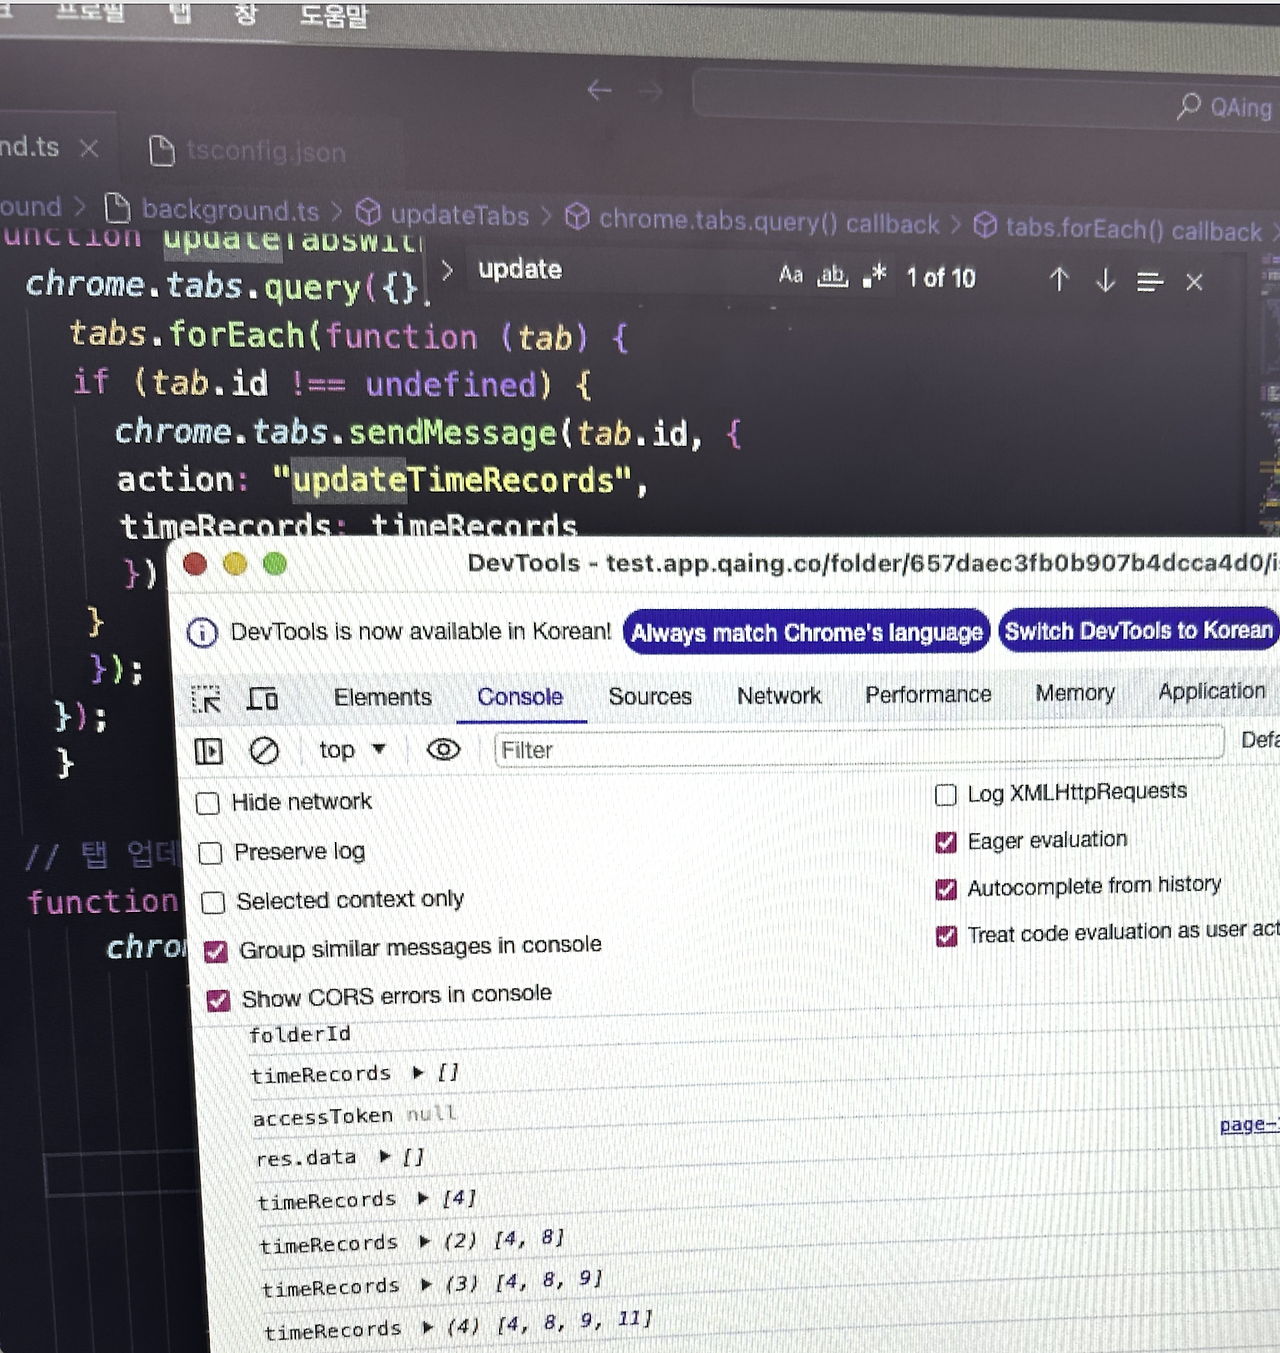Screen dimensions: 1280x1353
Task: Click the 'folderId' console log text
Action: [300, 1034]
